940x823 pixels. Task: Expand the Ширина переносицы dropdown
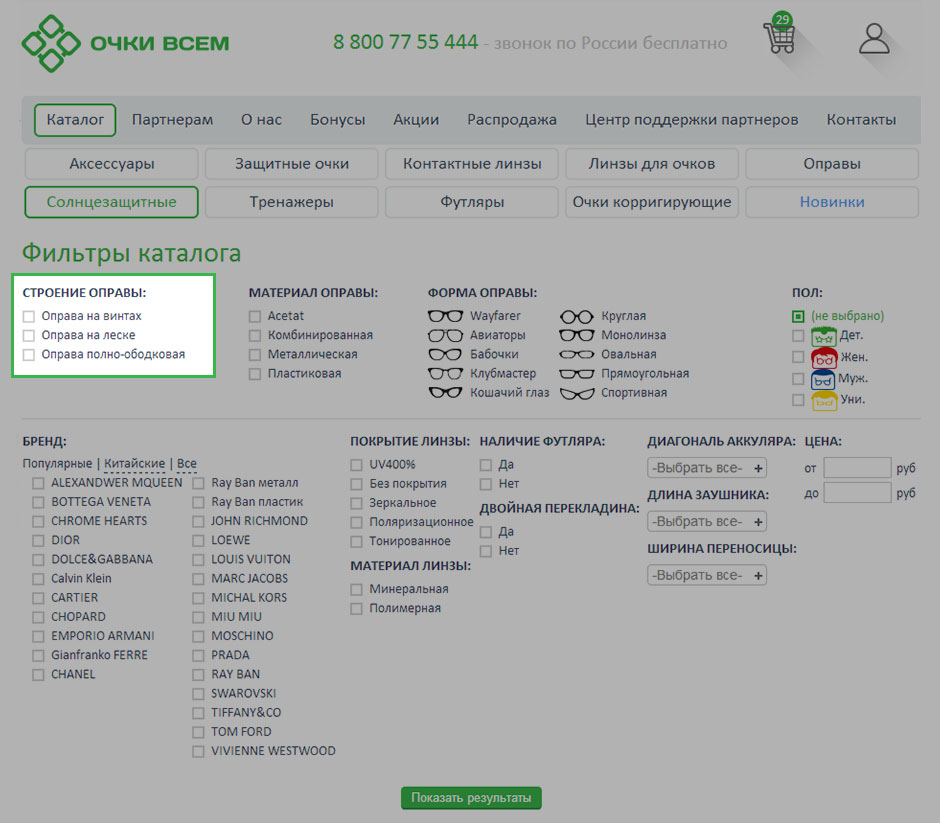point(707,576)
